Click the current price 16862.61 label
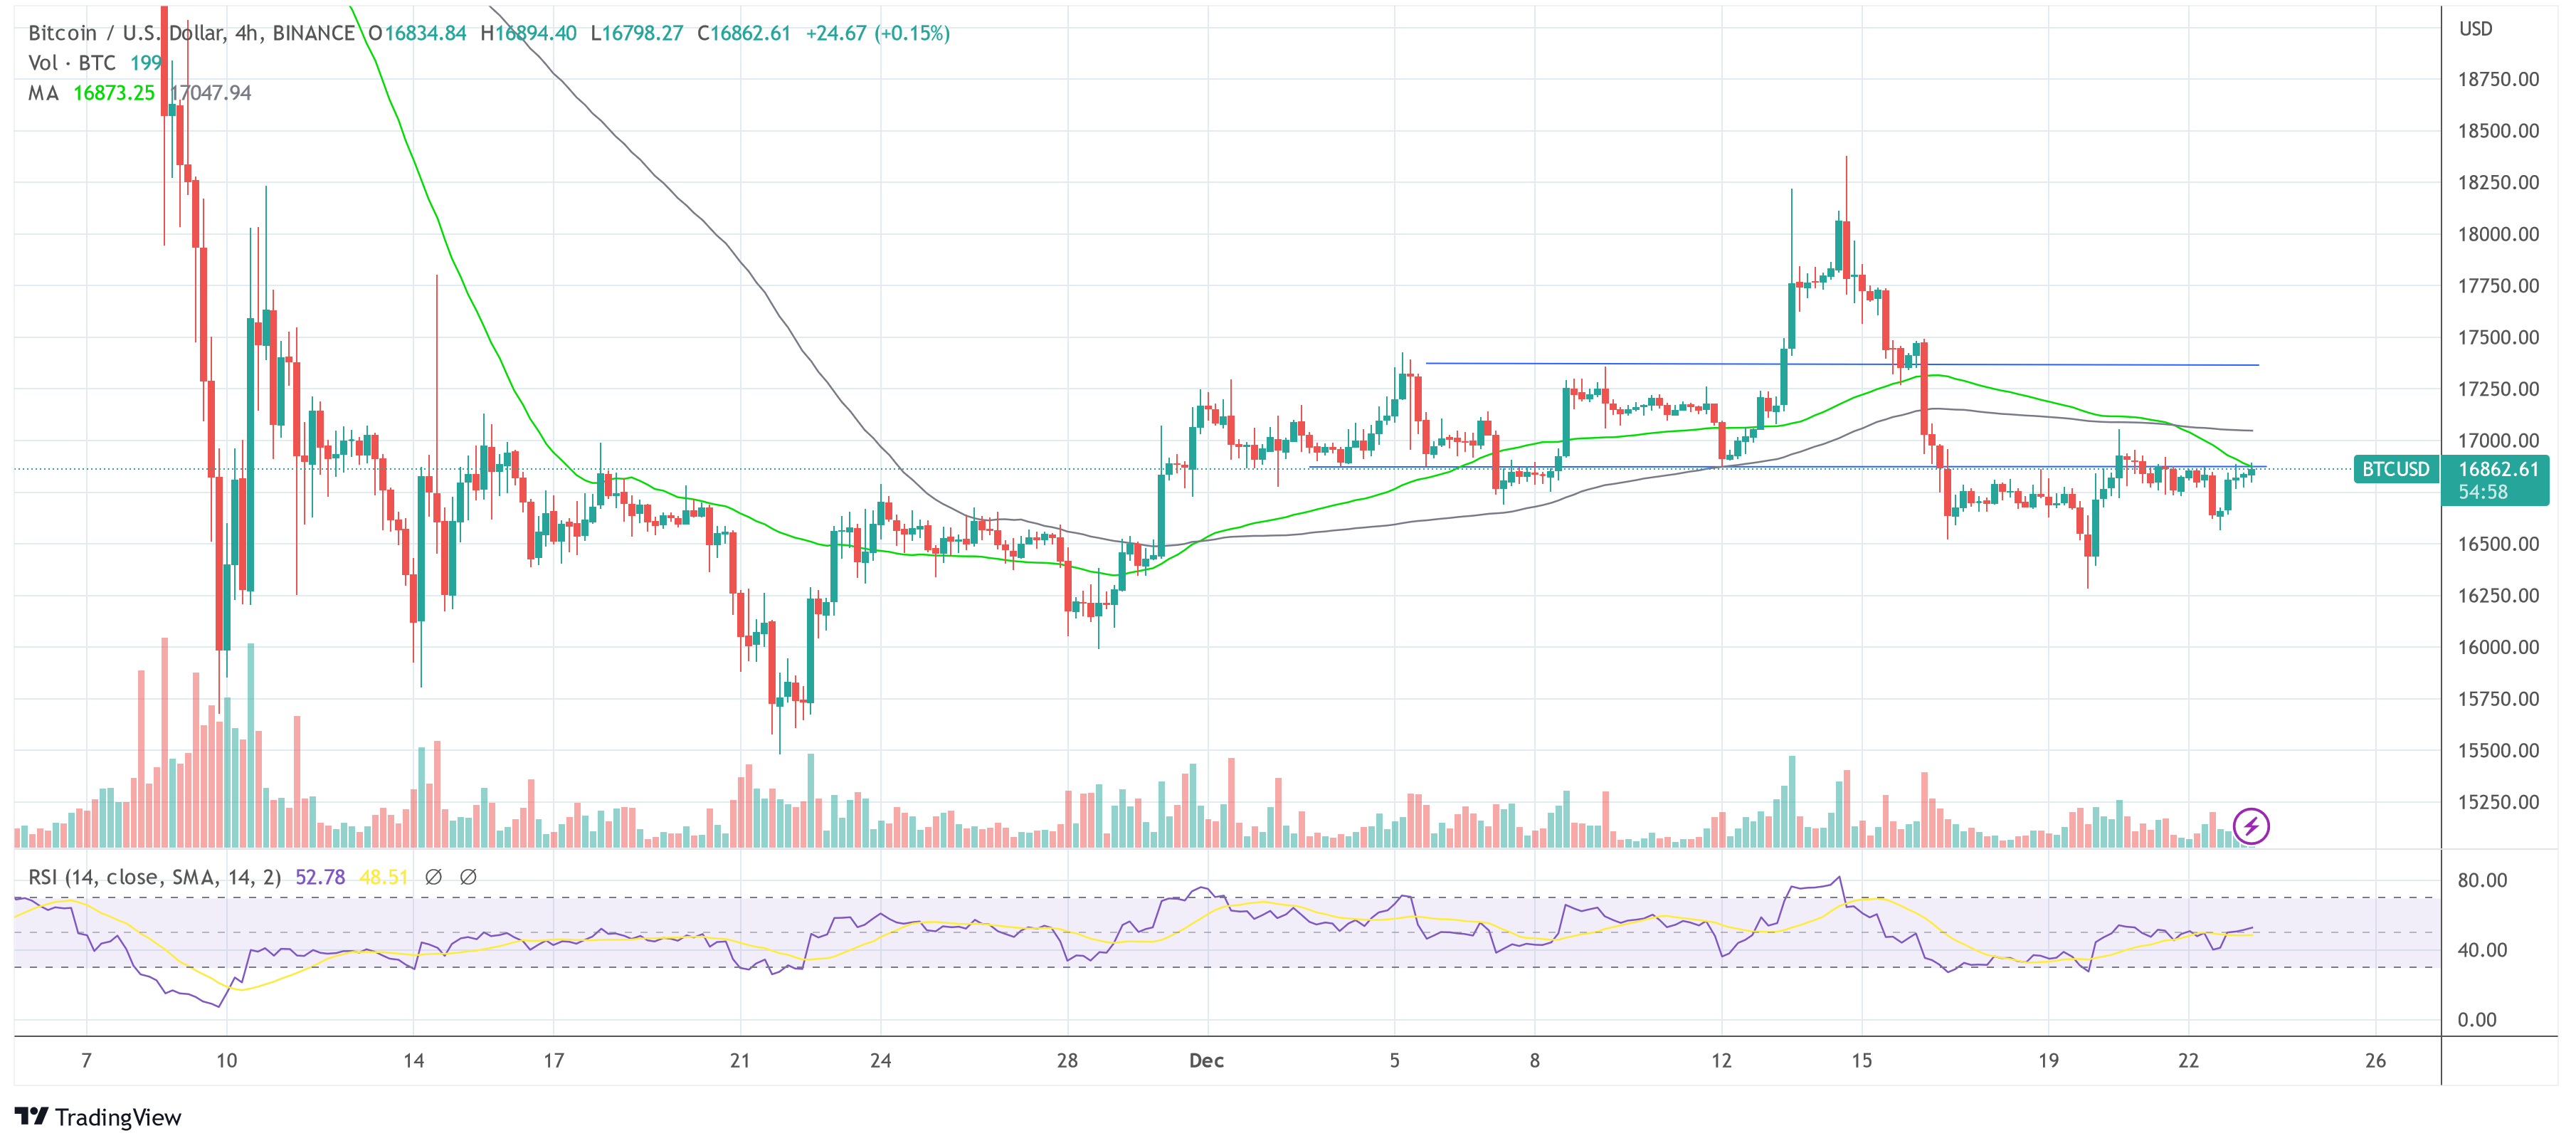This screenshot has width=2576, height=1148. click(2498, 469)
